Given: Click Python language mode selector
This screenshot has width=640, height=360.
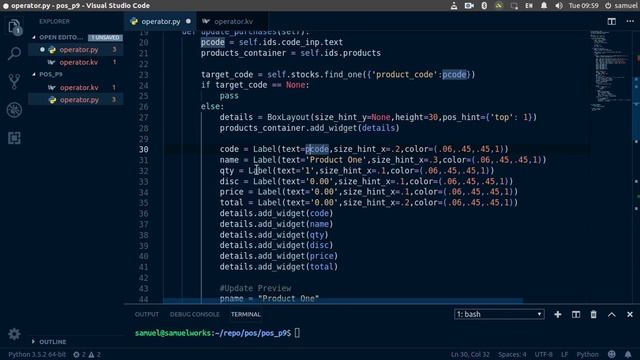Looking at the screenshot, I should tap(587, 354).
